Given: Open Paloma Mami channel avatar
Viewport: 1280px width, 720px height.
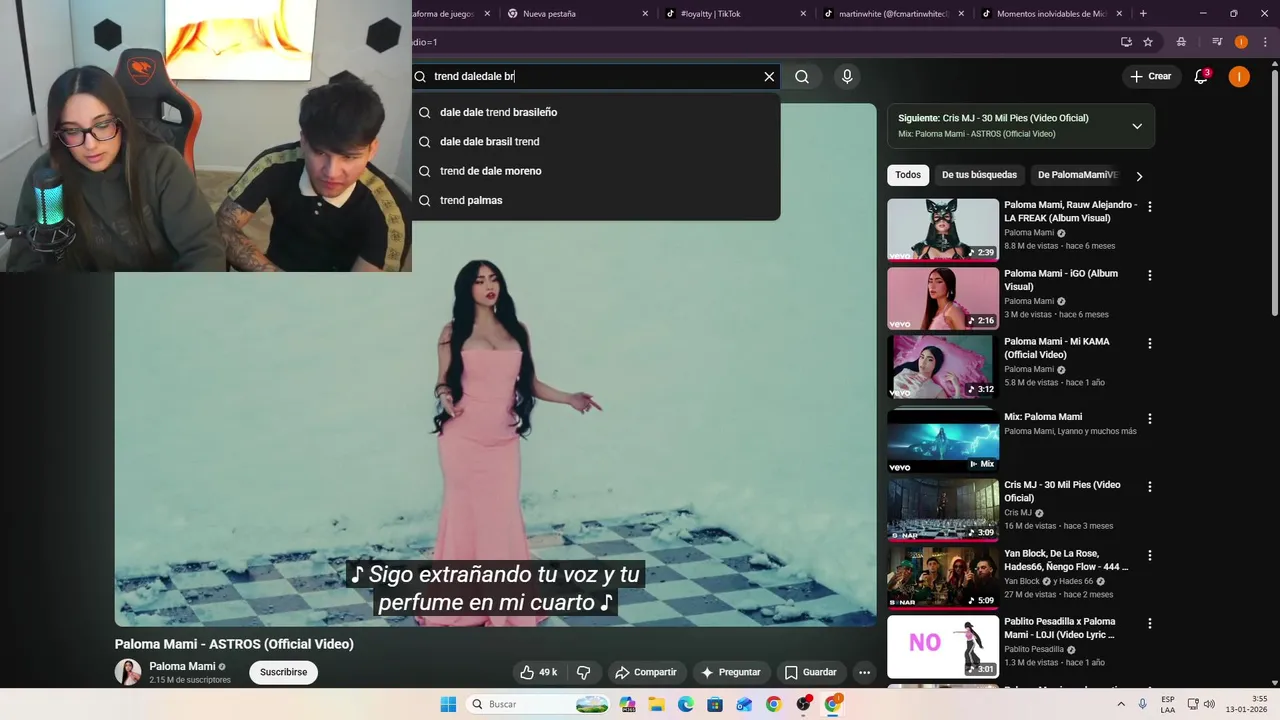Looking at the screenshot, I should click(128, 672).
